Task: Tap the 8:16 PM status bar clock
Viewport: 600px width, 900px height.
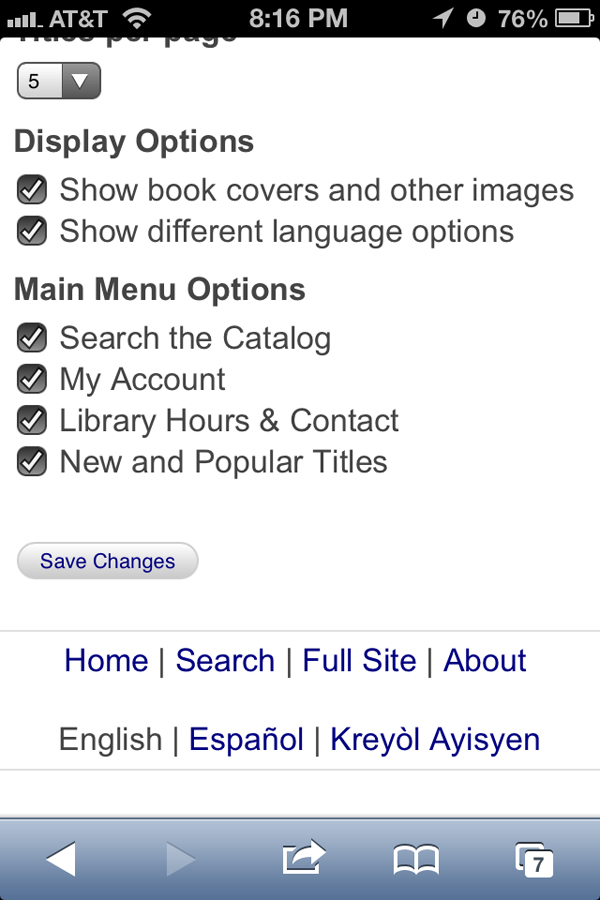Action: 298,18
